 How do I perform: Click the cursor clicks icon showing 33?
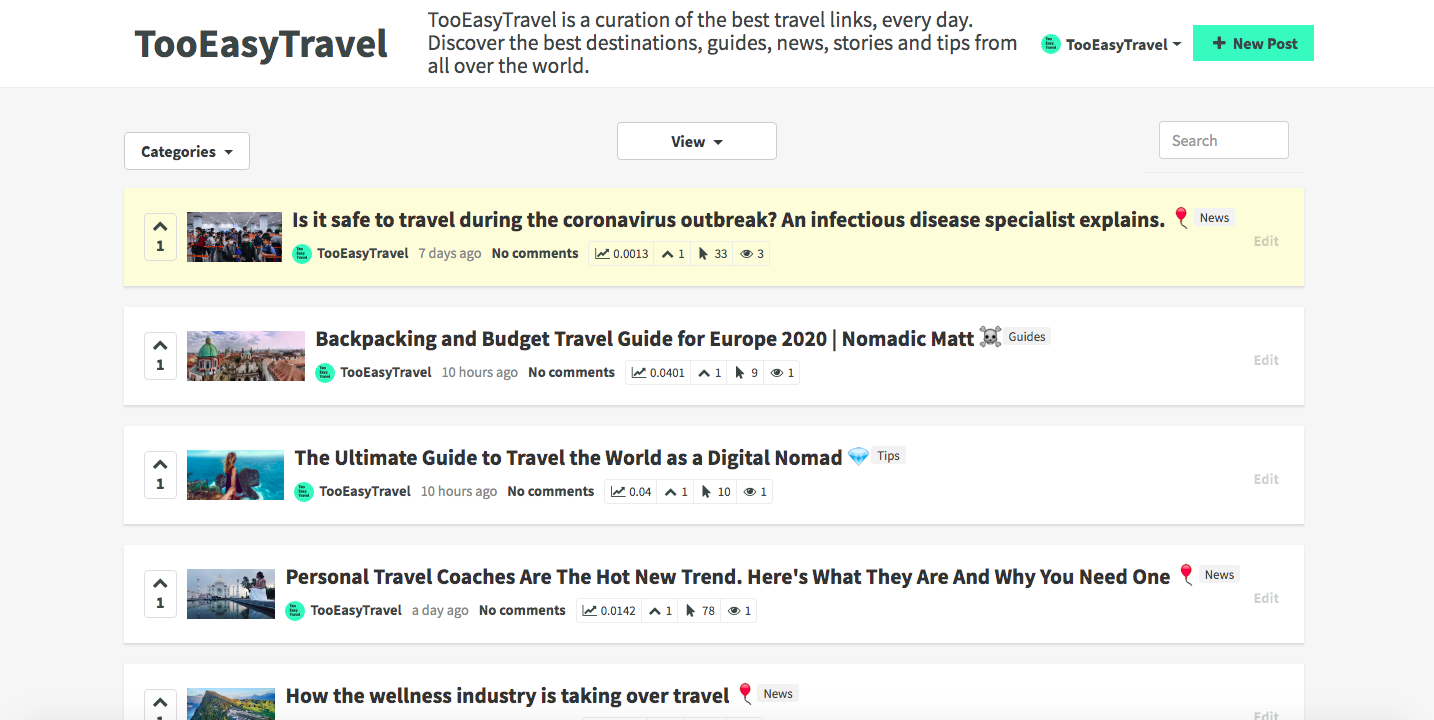[712, 253]
